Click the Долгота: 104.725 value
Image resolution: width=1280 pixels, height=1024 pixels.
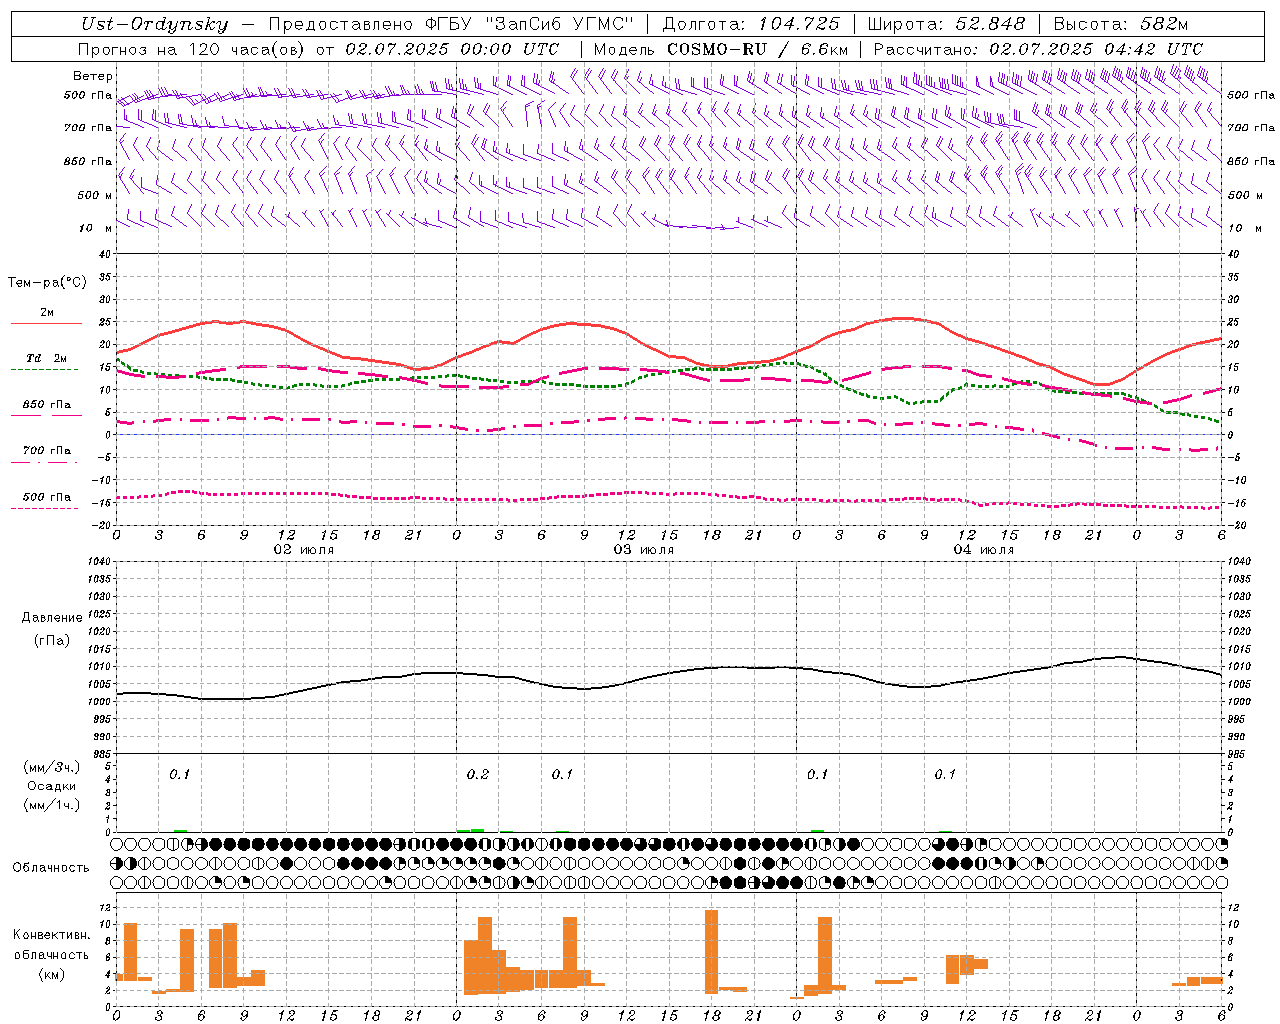751,24
